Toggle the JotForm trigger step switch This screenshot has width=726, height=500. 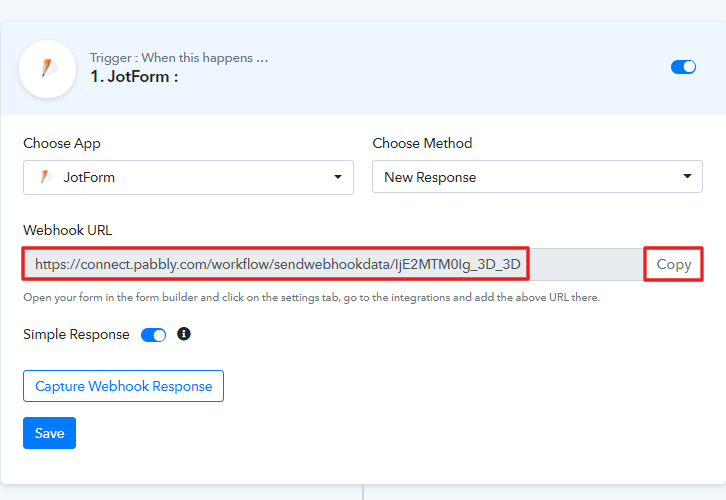click(683, 67)
